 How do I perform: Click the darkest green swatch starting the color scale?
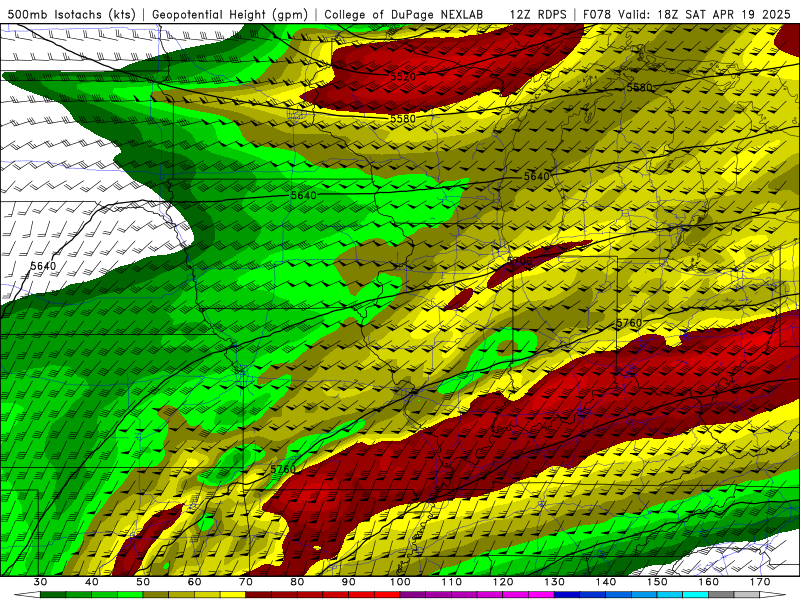[x=53, y=595]
